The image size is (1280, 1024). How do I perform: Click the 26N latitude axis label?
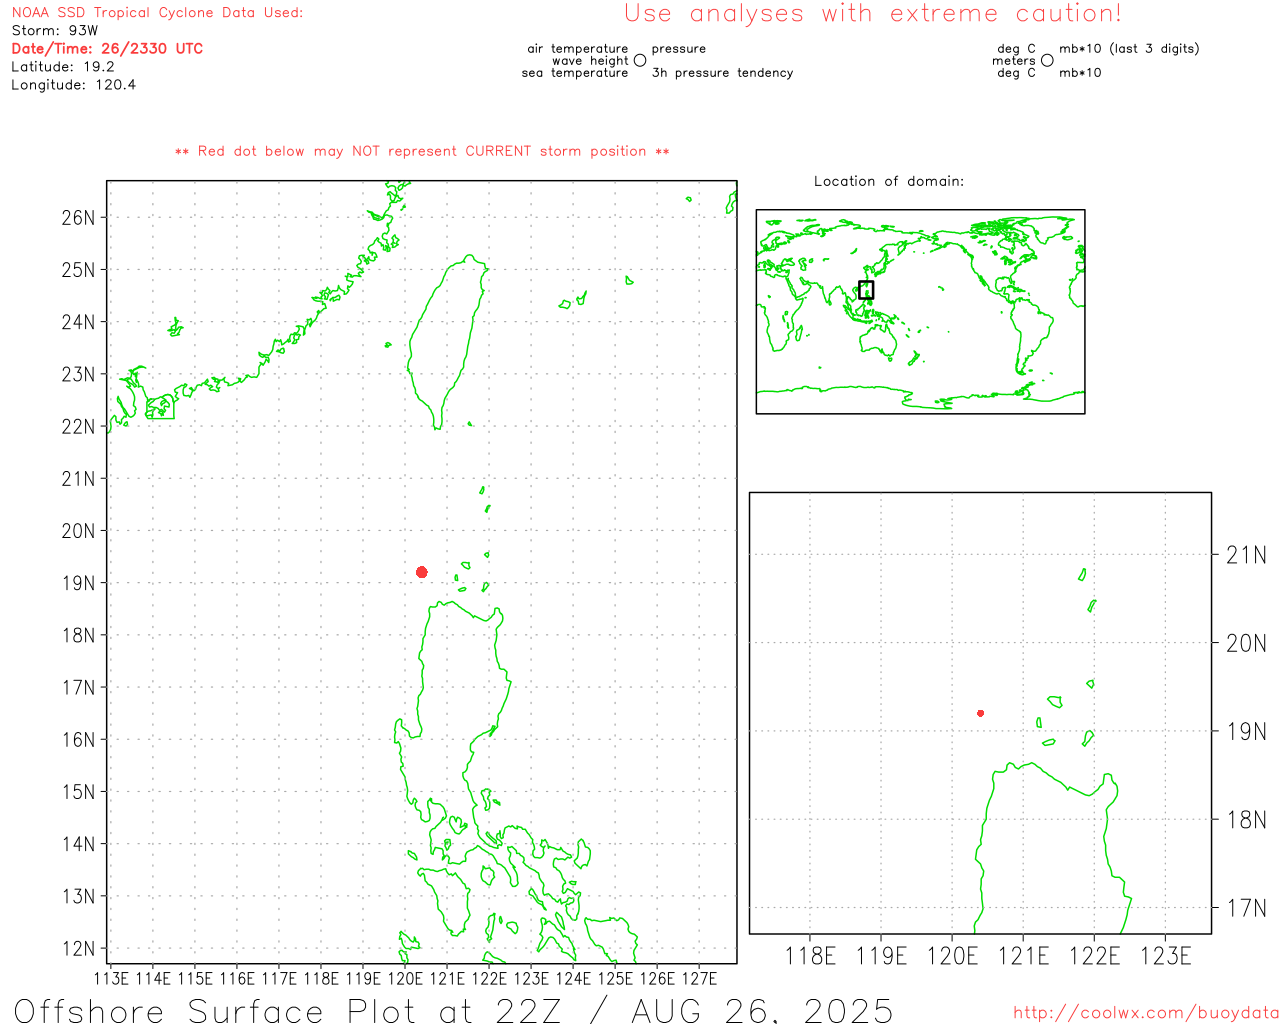tap(79, 218)
